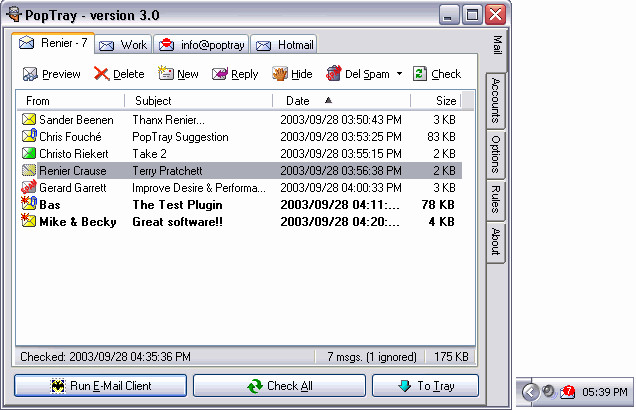Select 'Improve Desire & Performa...' subject

tap(199, 188)
